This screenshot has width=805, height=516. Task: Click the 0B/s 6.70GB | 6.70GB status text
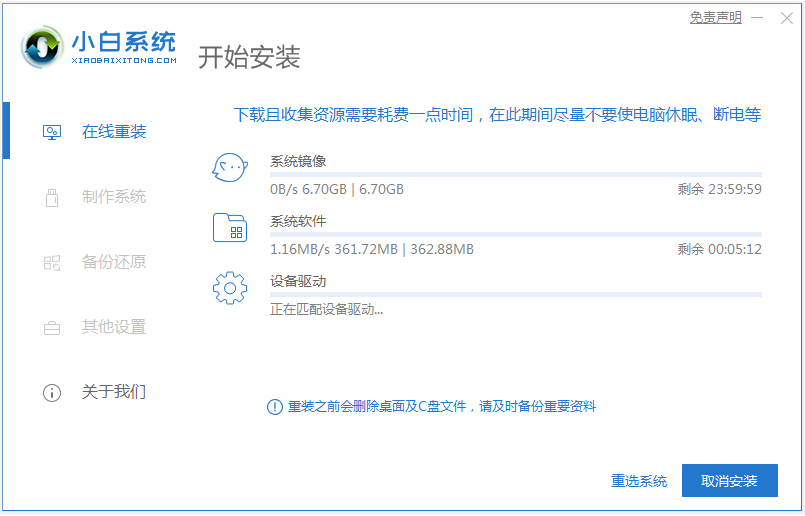coord(337,189)
